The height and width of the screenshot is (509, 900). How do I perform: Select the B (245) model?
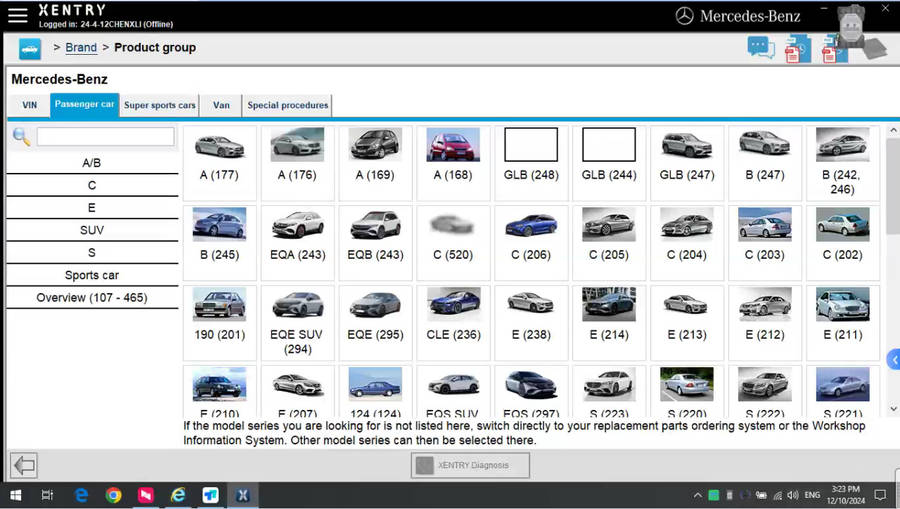[x=219, y=243]
